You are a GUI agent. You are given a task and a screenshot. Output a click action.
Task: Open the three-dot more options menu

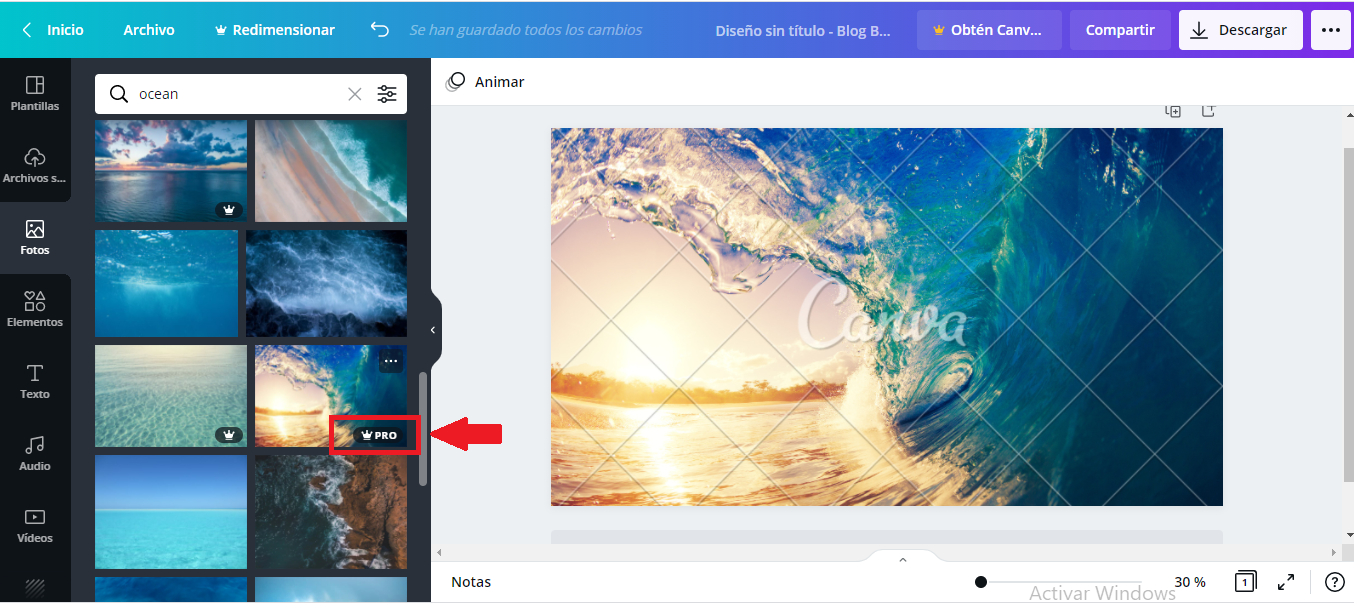[1330, 30]
